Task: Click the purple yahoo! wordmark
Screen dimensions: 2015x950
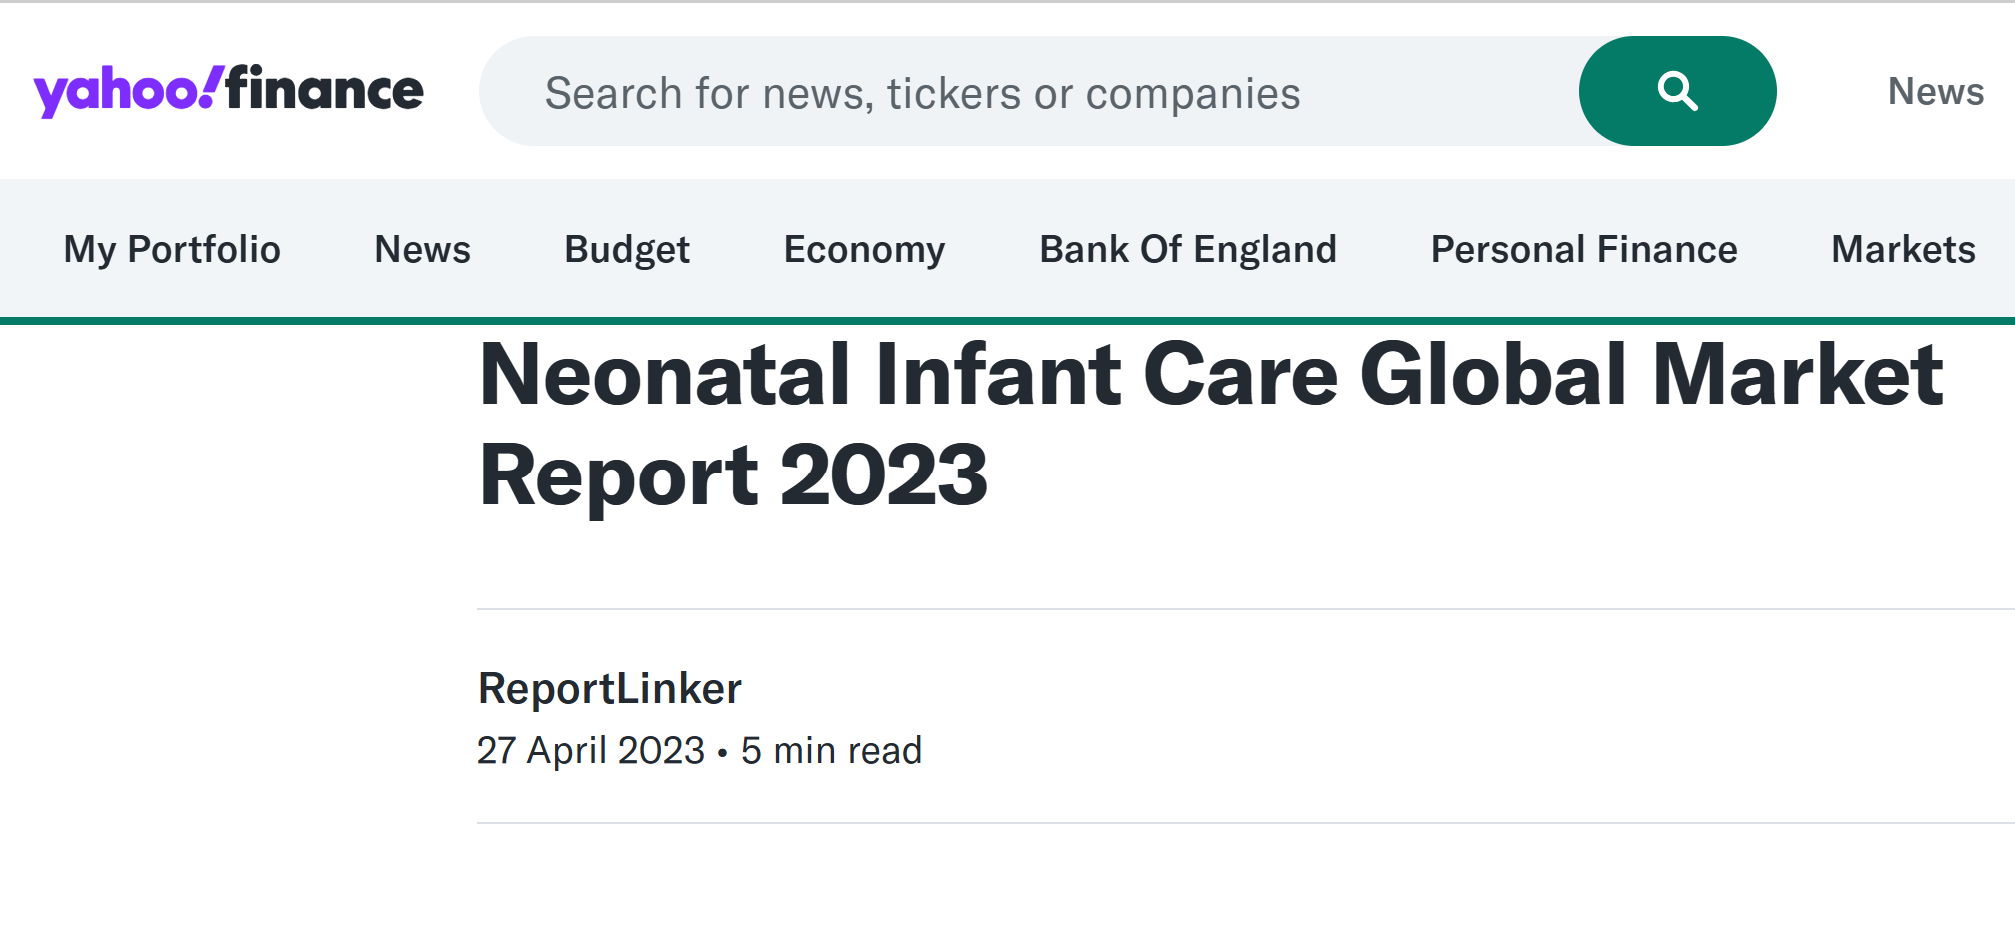Action: coord(125,92)
